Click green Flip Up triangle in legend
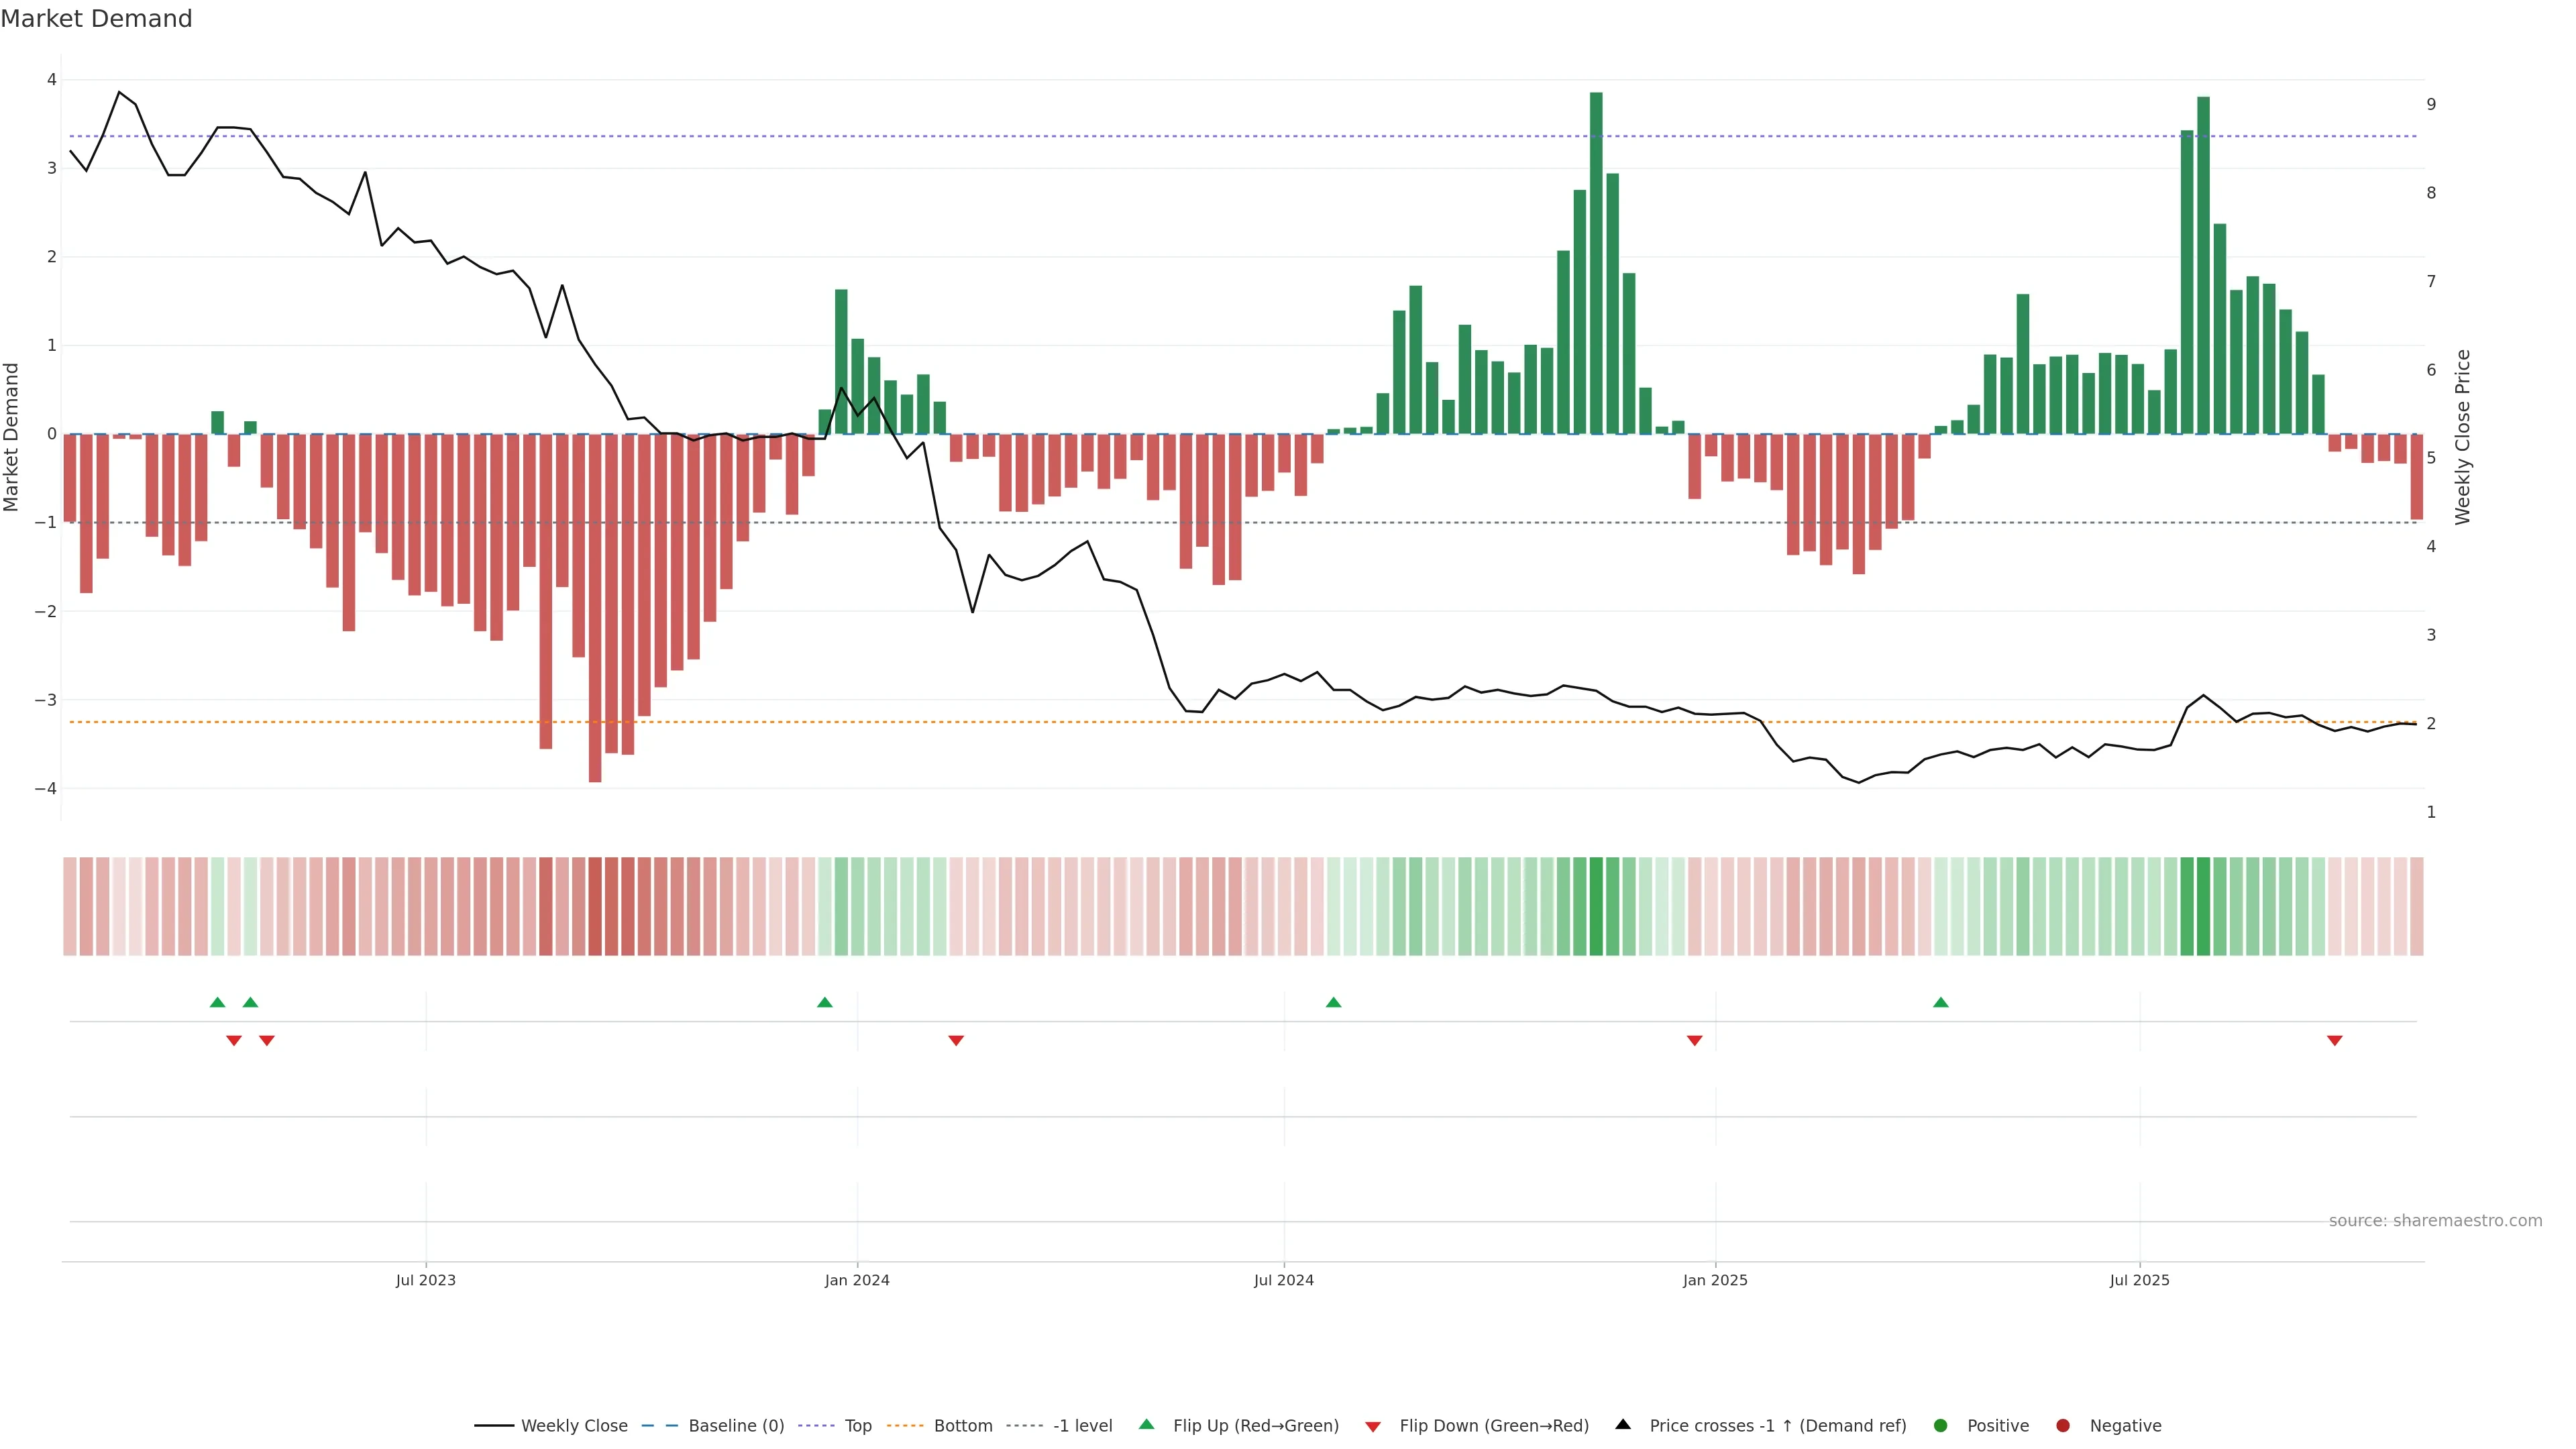The height and width of the screenshot is (1449, 2576). point(1147,1424)
